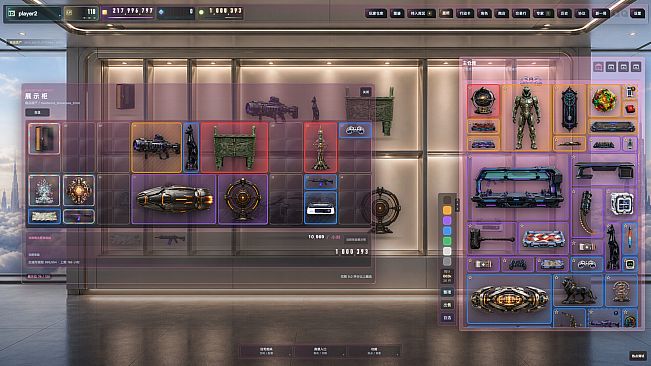Switch to the first warehouse tab icon

[x=598, y=67]
